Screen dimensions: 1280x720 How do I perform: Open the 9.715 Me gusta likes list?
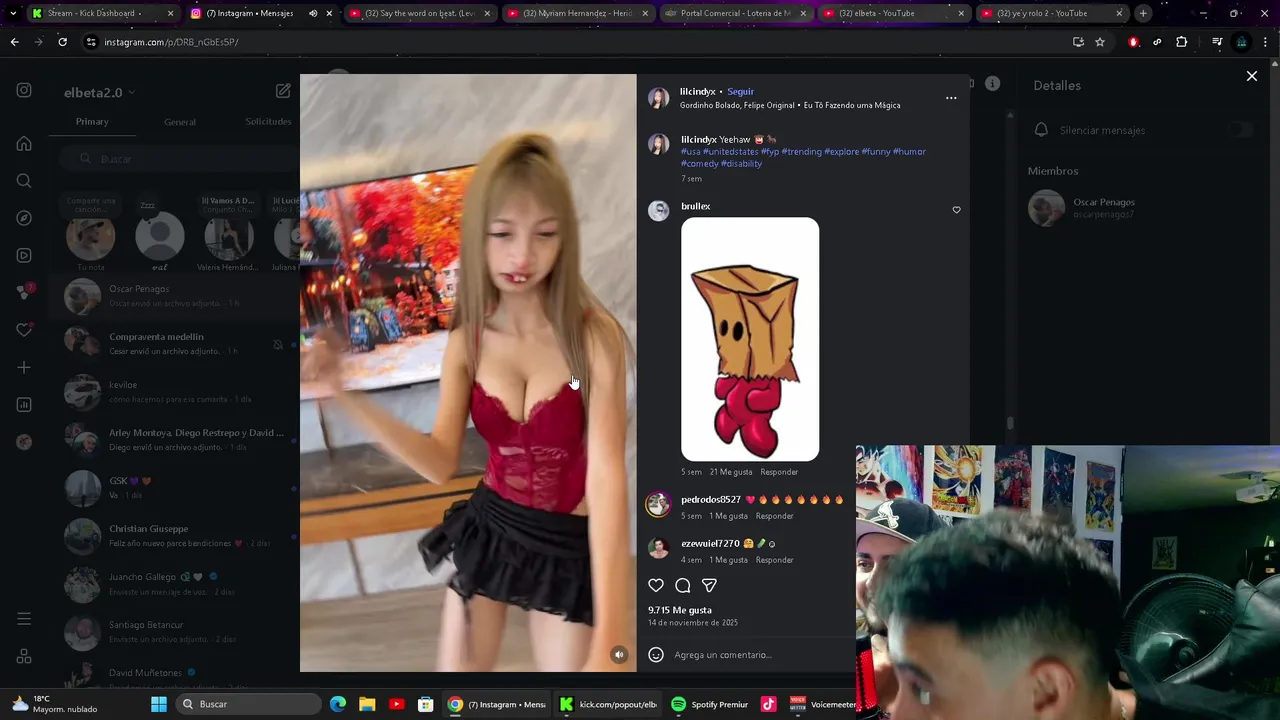coord(680,610)
